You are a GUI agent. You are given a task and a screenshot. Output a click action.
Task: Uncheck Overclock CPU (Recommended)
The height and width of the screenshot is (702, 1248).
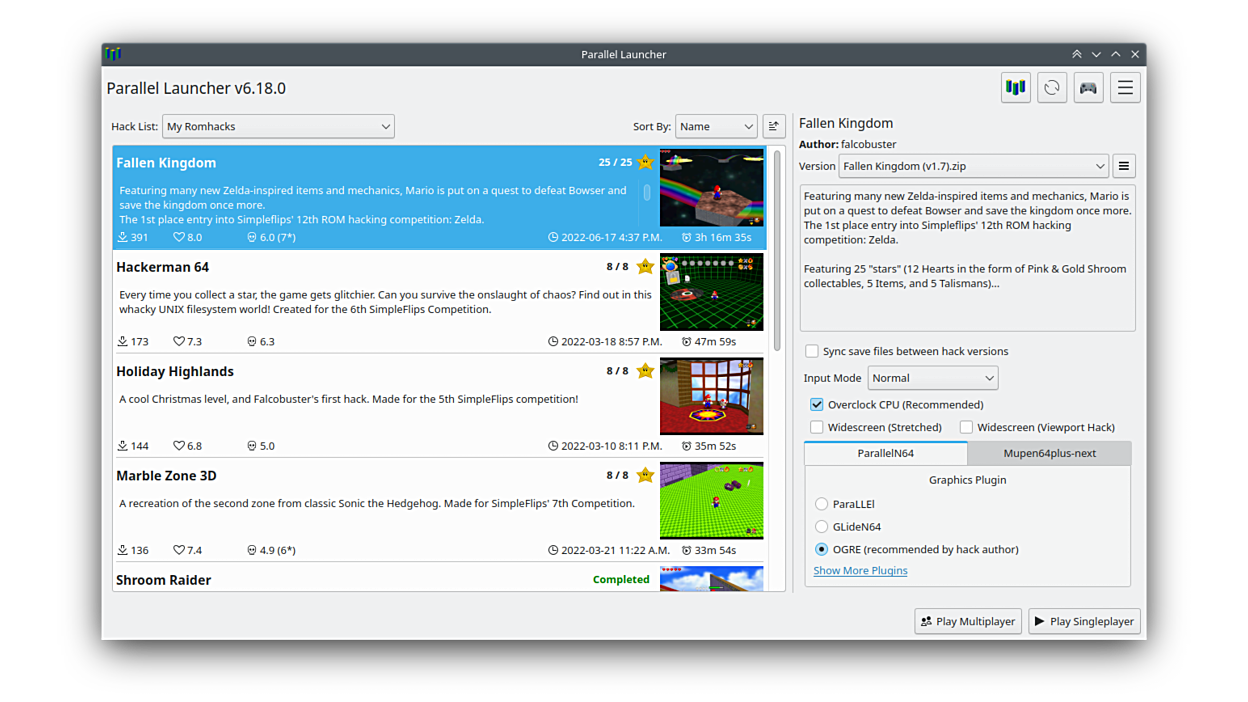coord(817,404)
